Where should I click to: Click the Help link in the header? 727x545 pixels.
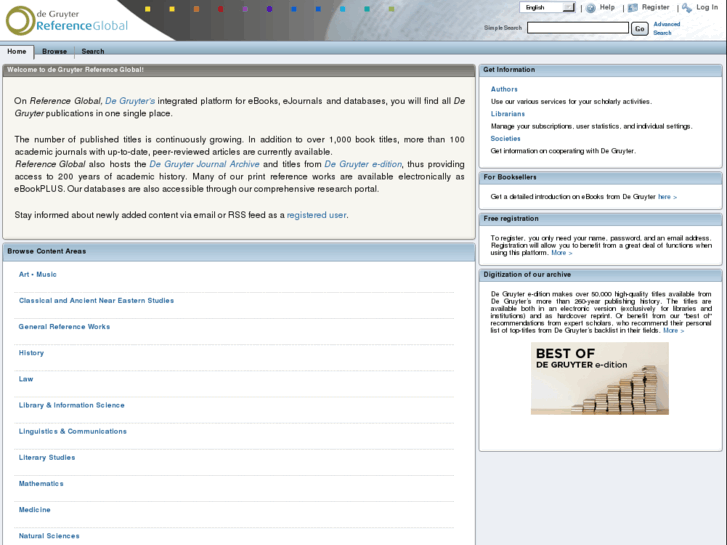tap(607, 7)
